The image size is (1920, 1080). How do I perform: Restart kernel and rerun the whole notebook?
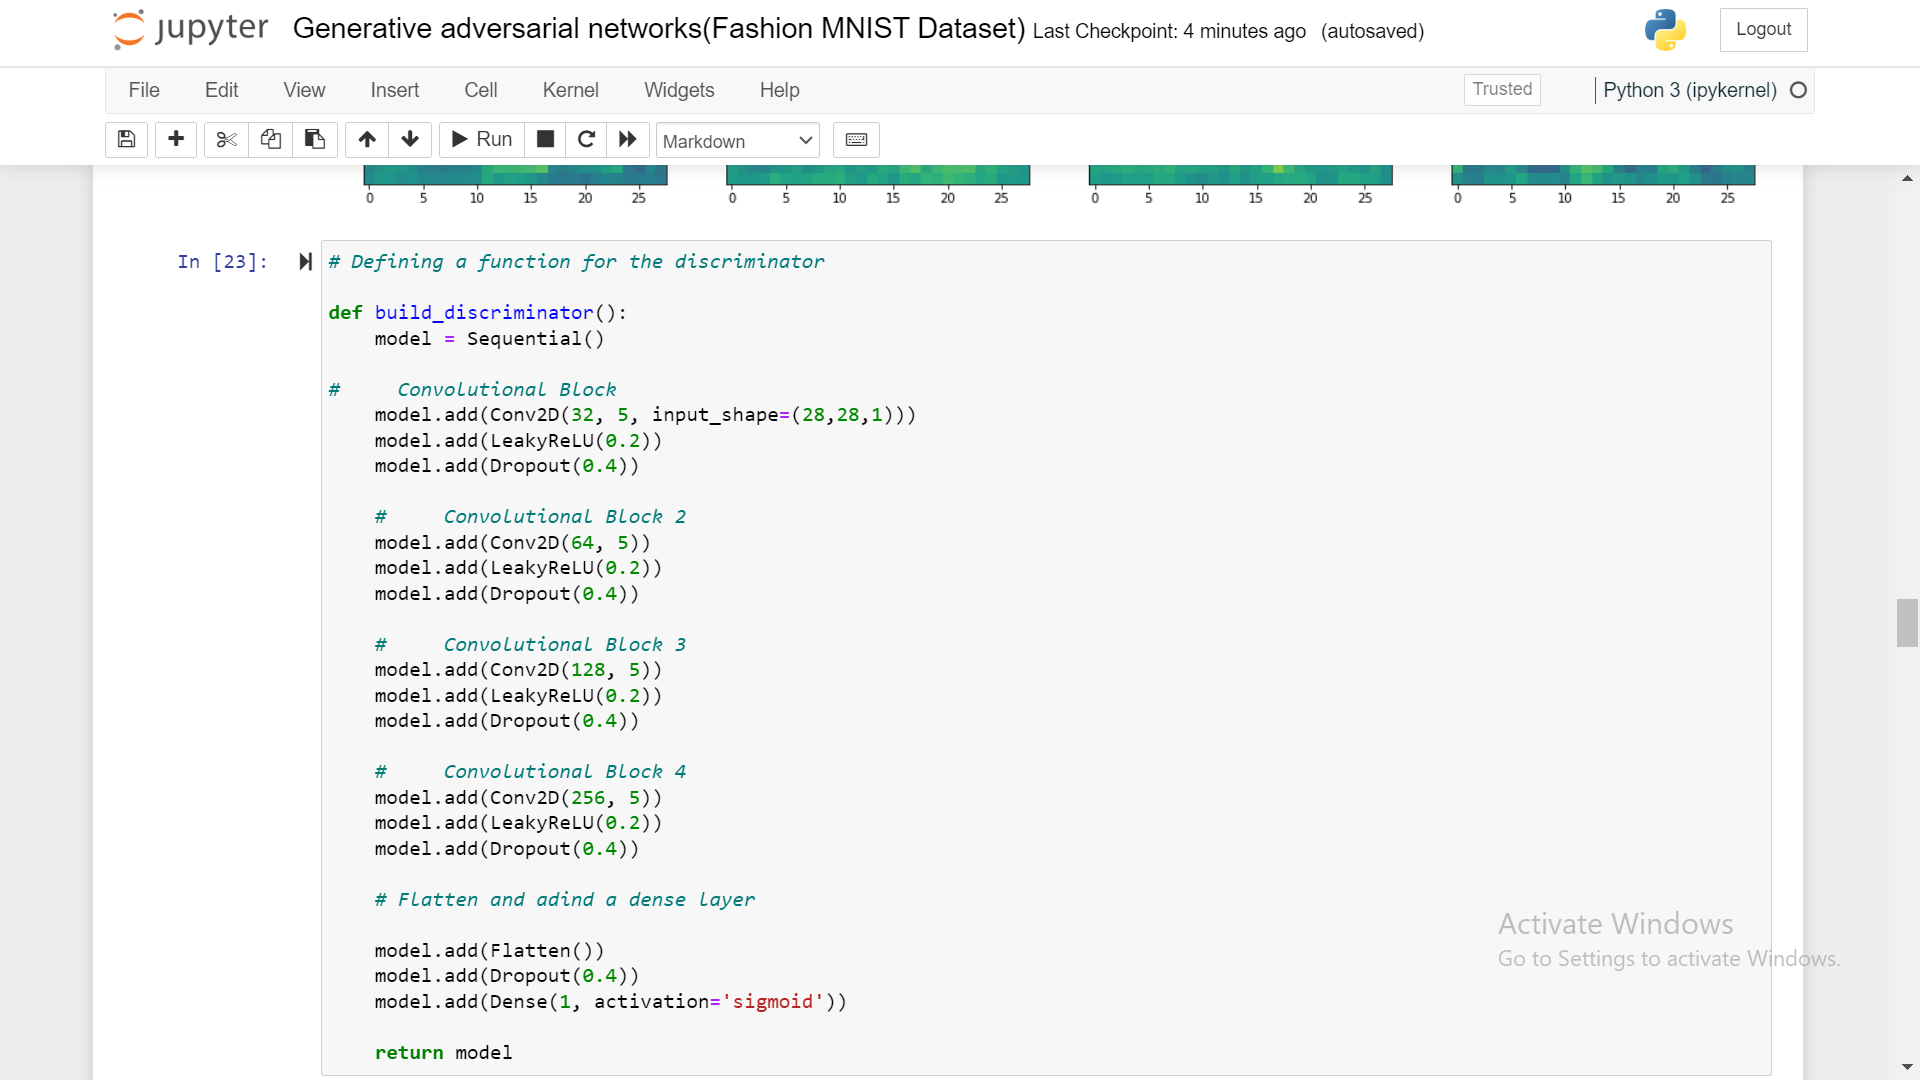pos(628,140)
